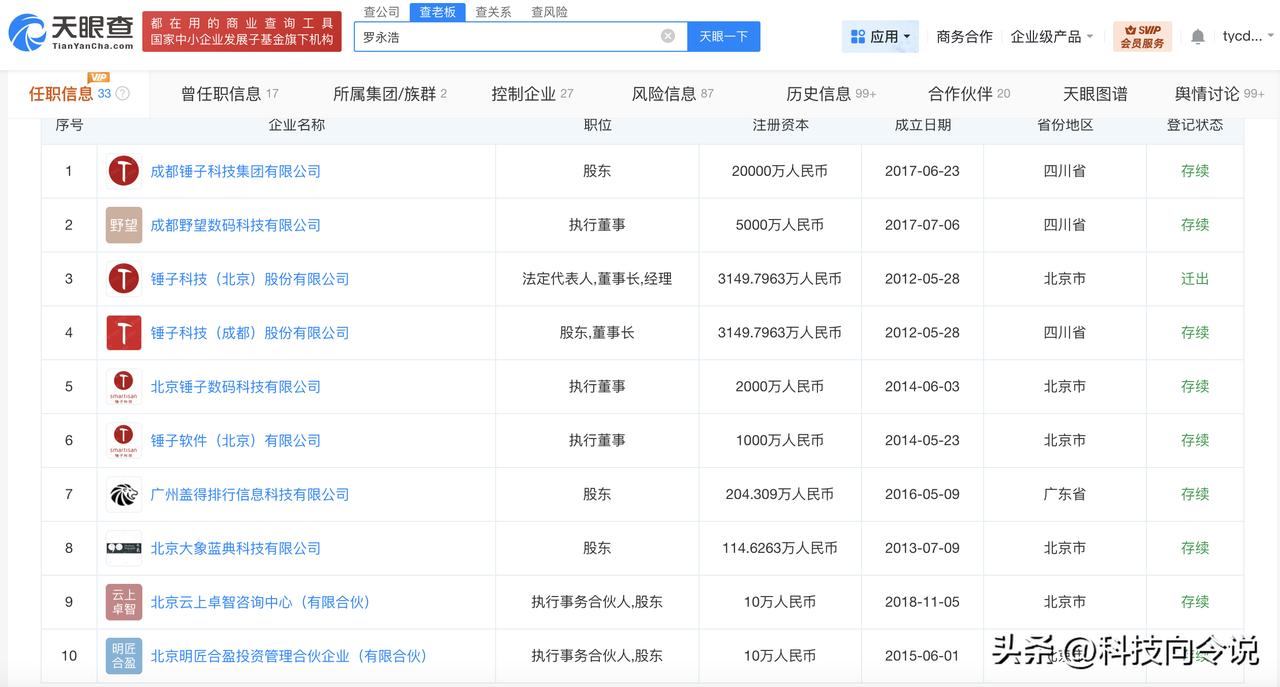This screenshot has width=1280, height=687.
Task: Click the 商务合作 link
Action: [964, 36]
